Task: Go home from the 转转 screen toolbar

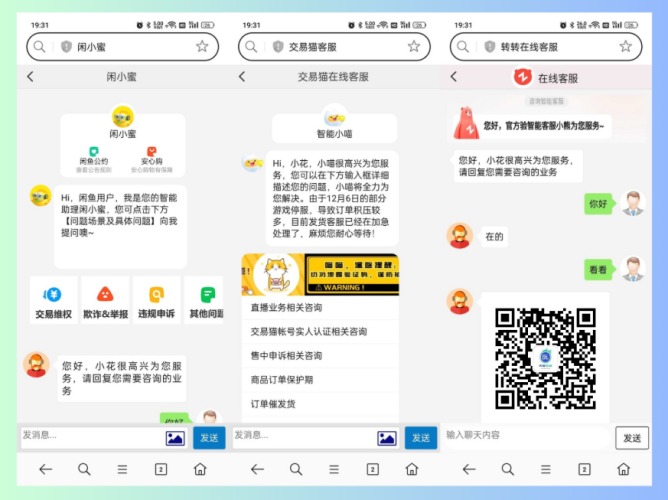Action: [x=623, y=469]
